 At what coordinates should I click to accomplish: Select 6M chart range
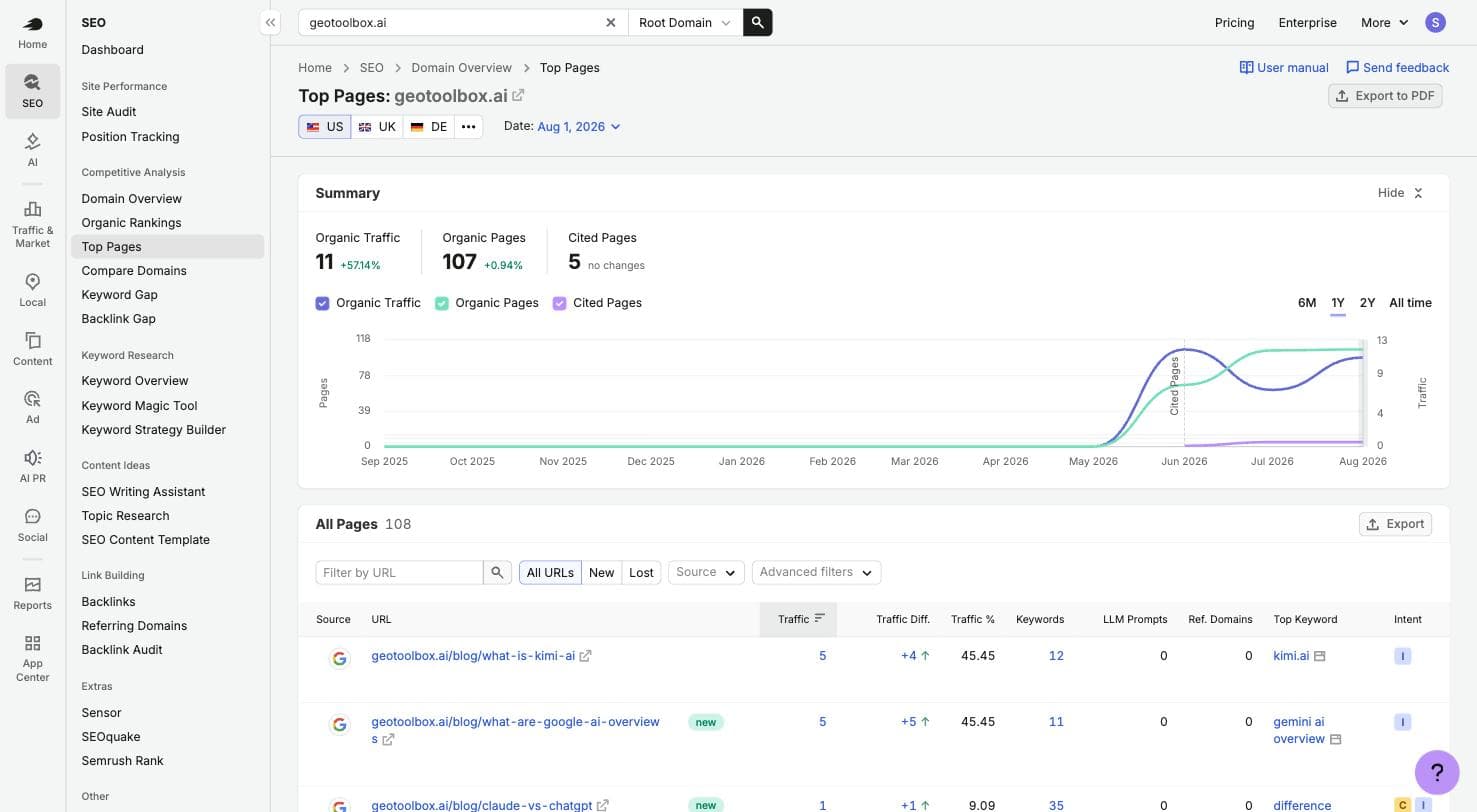click(x=1306, y=302)
